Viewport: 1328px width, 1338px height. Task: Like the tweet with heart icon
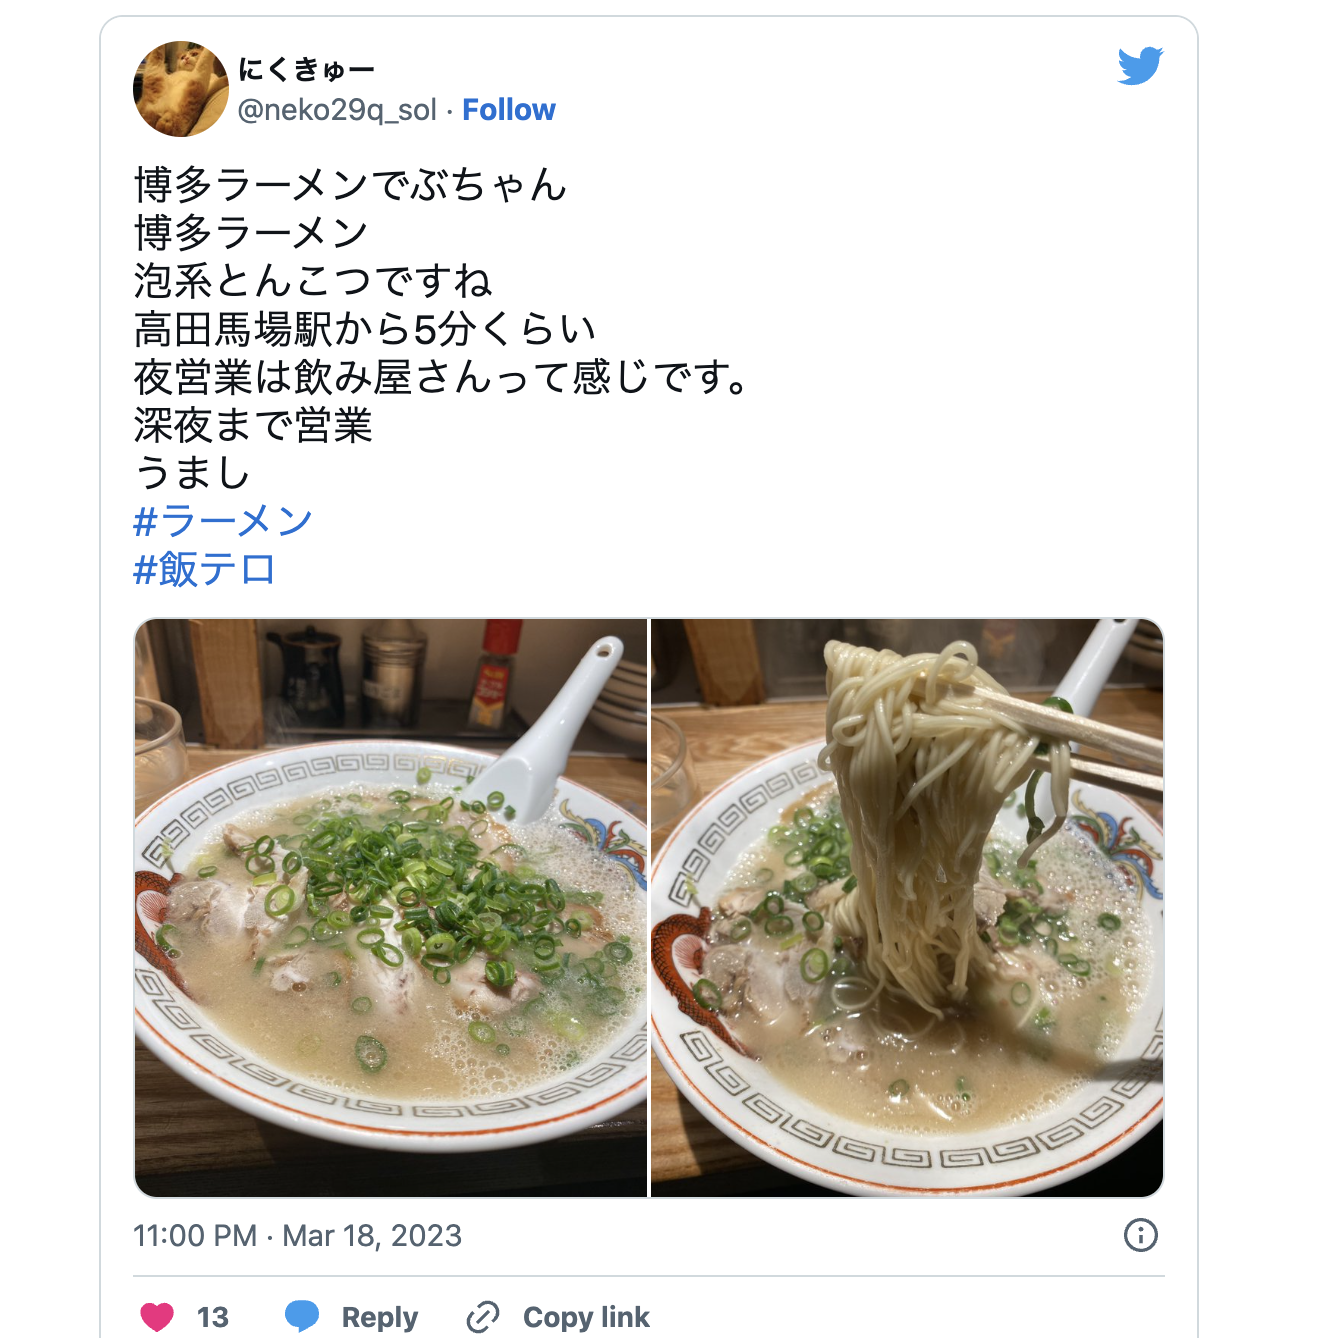[157, 1317]
